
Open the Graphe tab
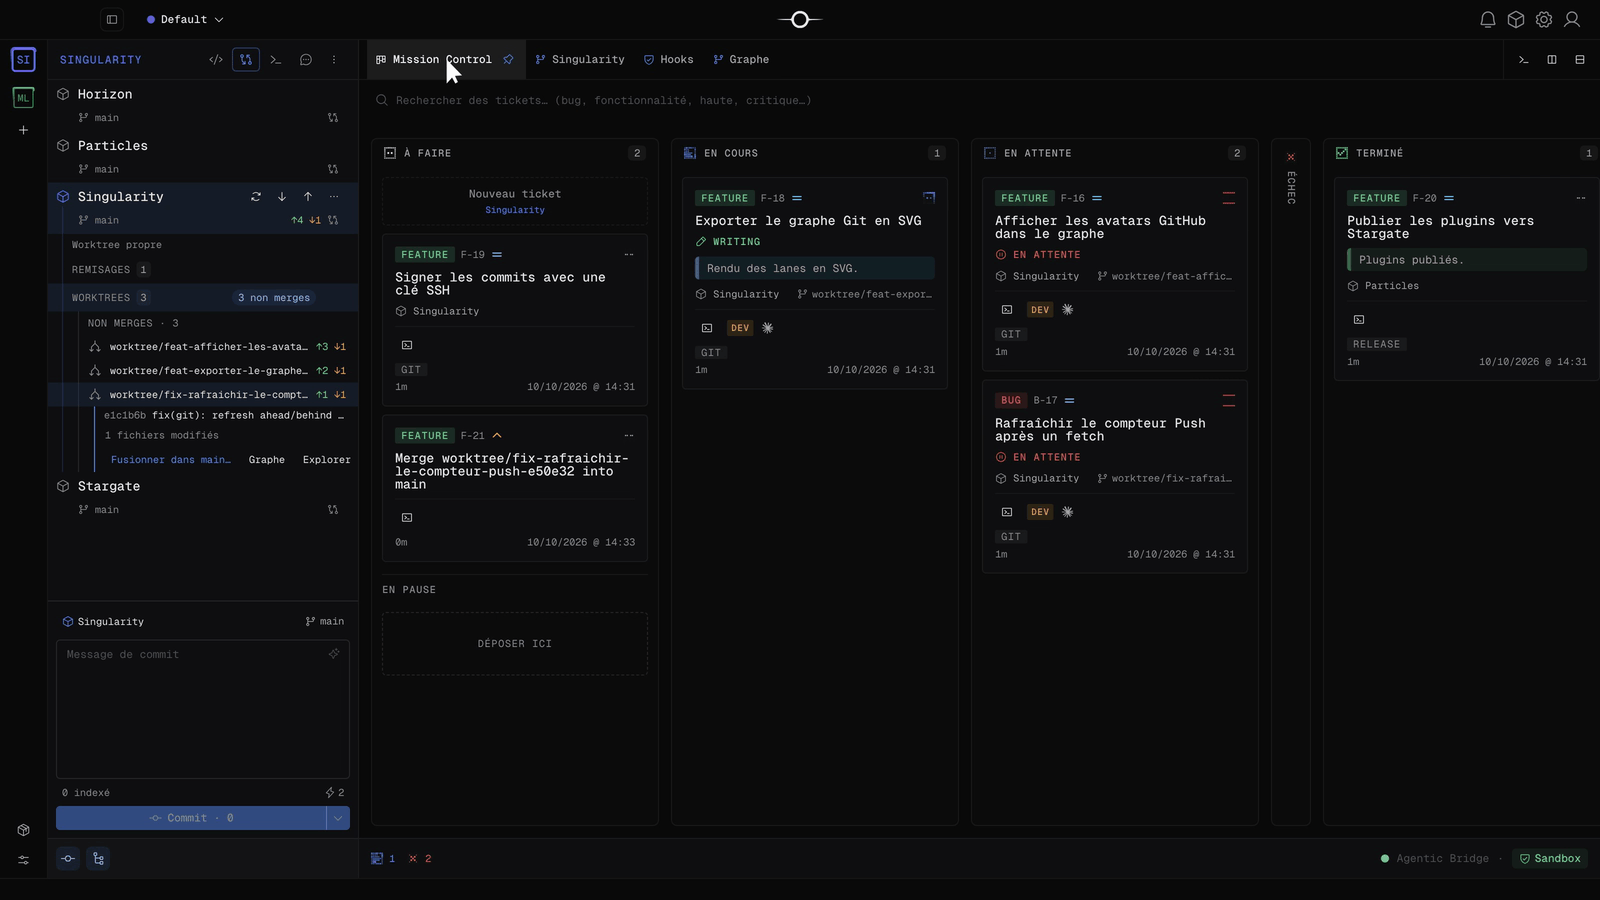pos(741,60)
